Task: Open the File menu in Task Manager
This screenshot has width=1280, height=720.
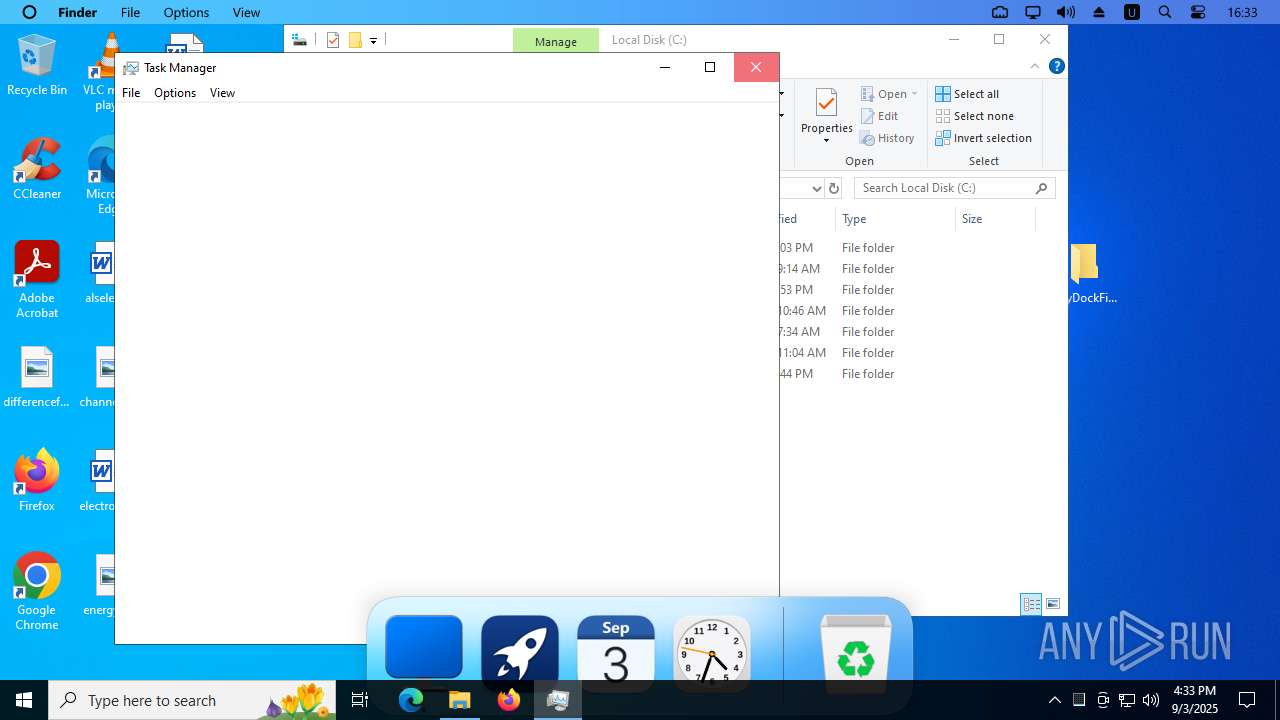Action: [131, 93]
